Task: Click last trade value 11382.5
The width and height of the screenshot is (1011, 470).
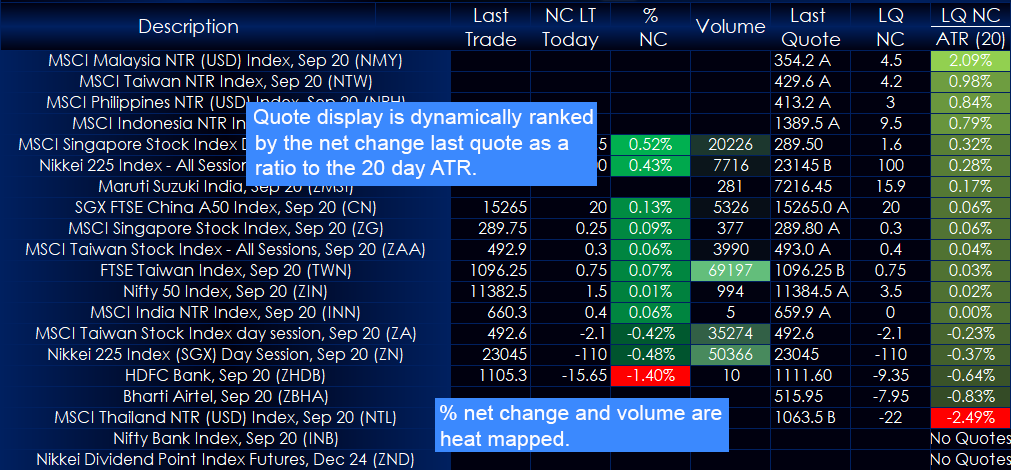Action: tap(491, 291)
